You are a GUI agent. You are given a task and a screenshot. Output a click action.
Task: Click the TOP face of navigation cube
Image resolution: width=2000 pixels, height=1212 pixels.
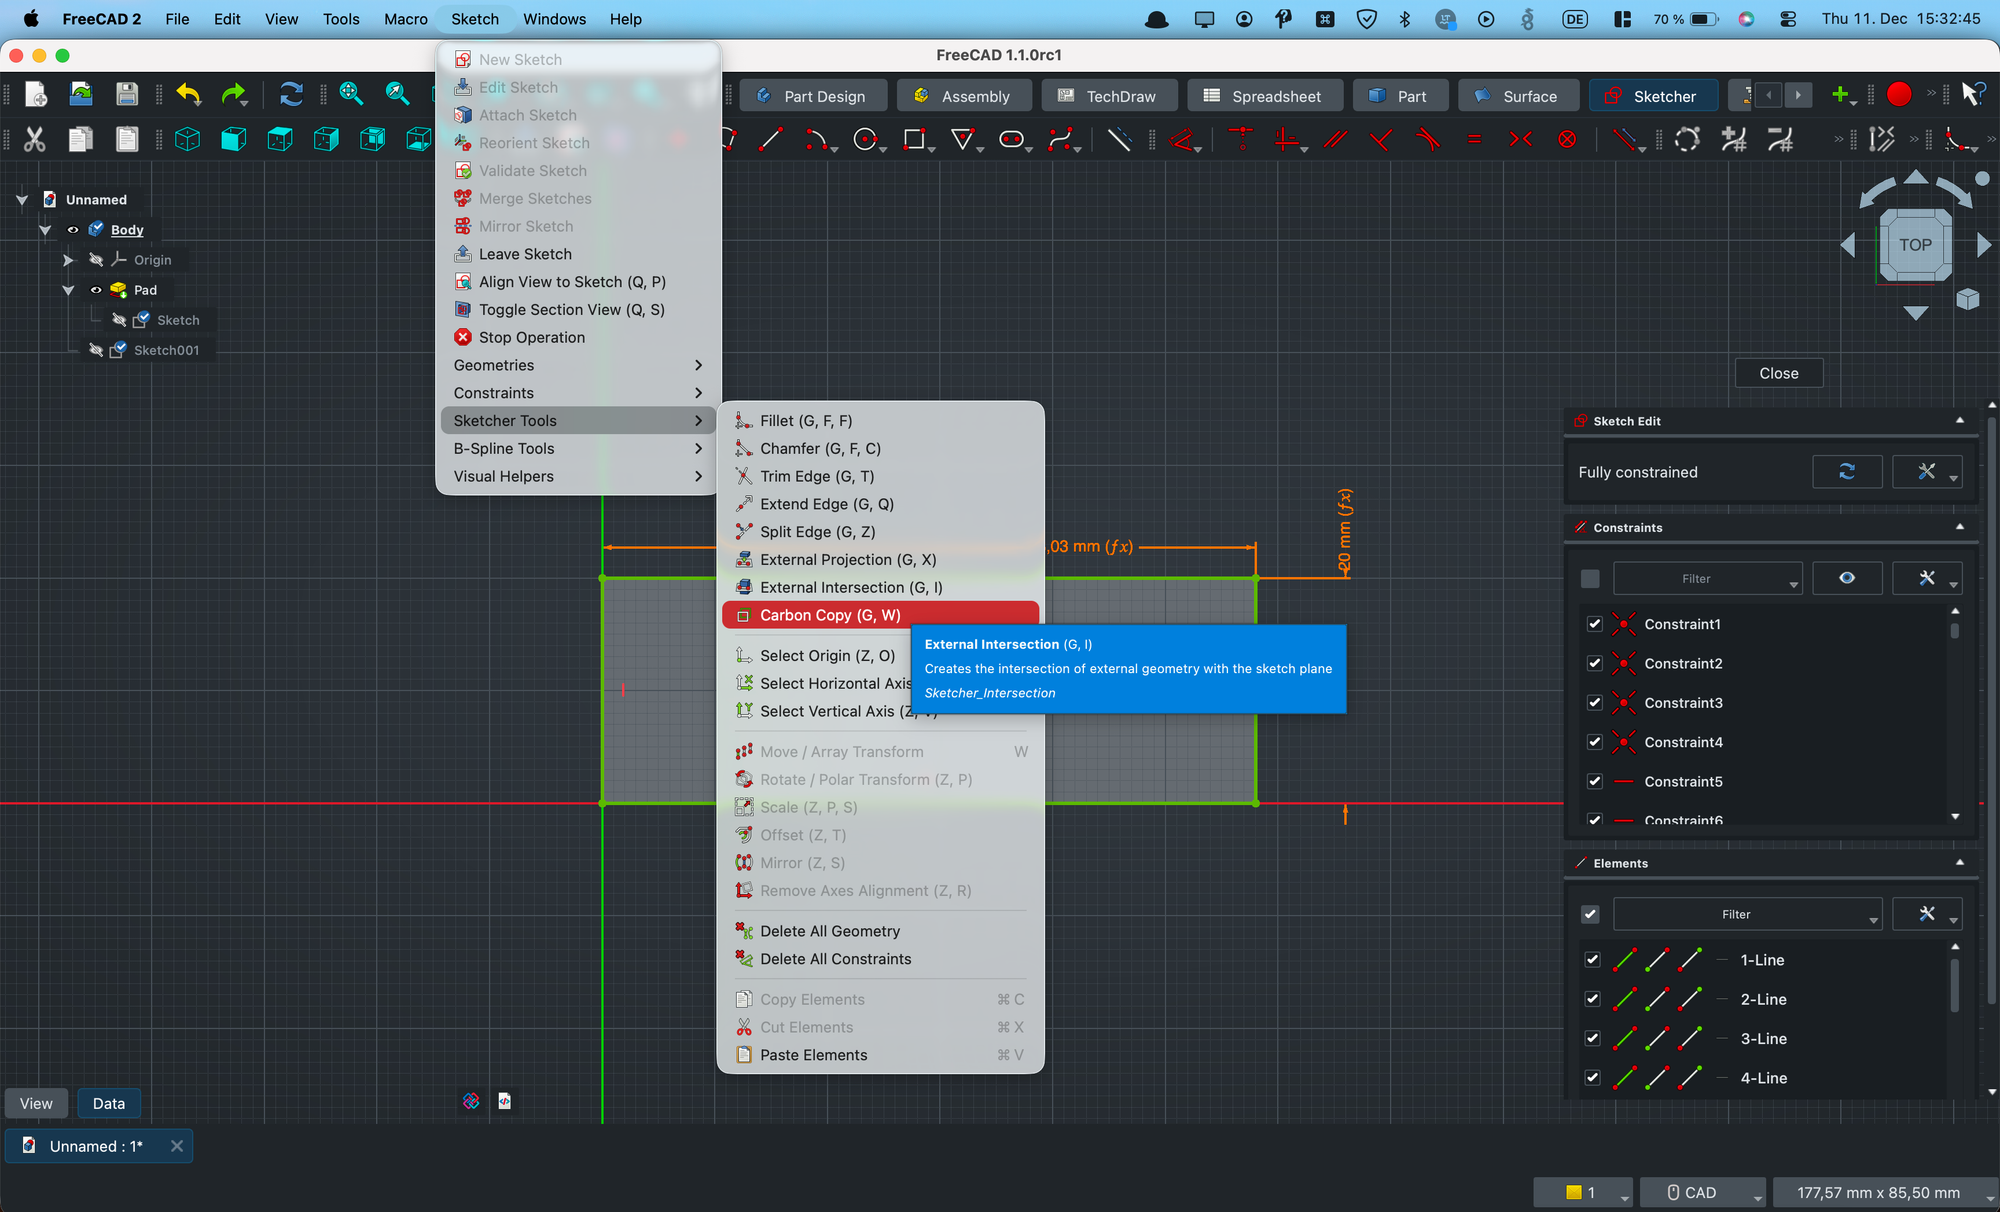click(x=1915, y=245)
